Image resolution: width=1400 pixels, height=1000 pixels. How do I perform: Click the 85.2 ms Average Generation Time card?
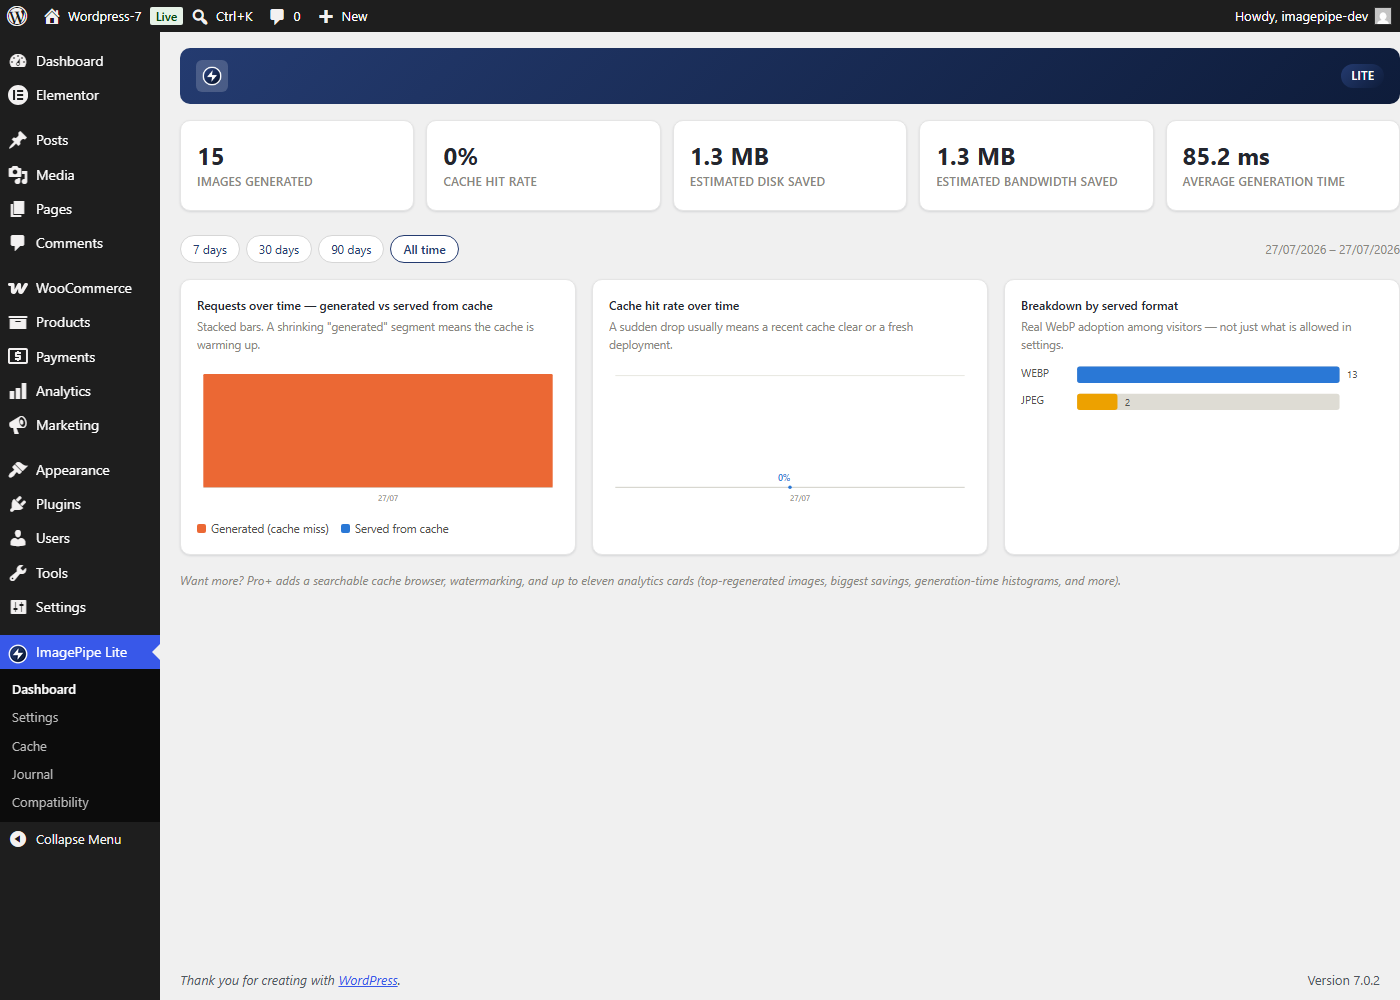point(1283,166)
